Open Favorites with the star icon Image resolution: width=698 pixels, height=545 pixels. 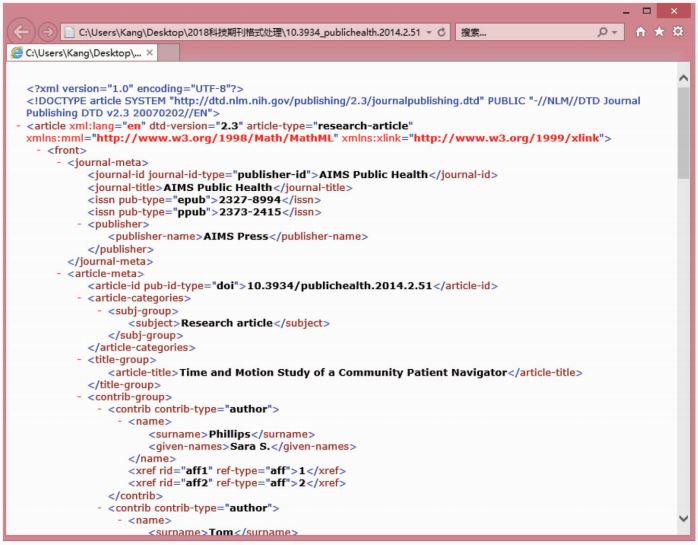click(659, 32)
